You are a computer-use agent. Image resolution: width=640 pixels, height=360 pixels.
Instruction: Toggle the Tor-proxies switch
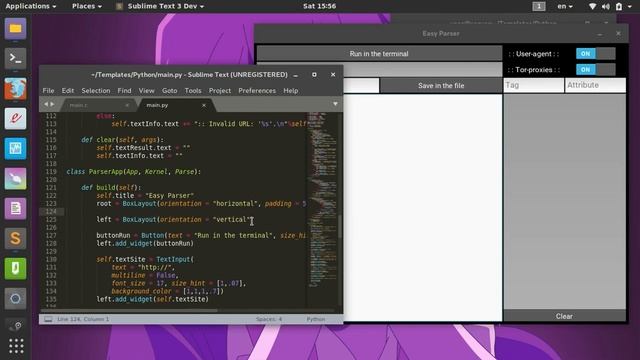click(596, 69)
